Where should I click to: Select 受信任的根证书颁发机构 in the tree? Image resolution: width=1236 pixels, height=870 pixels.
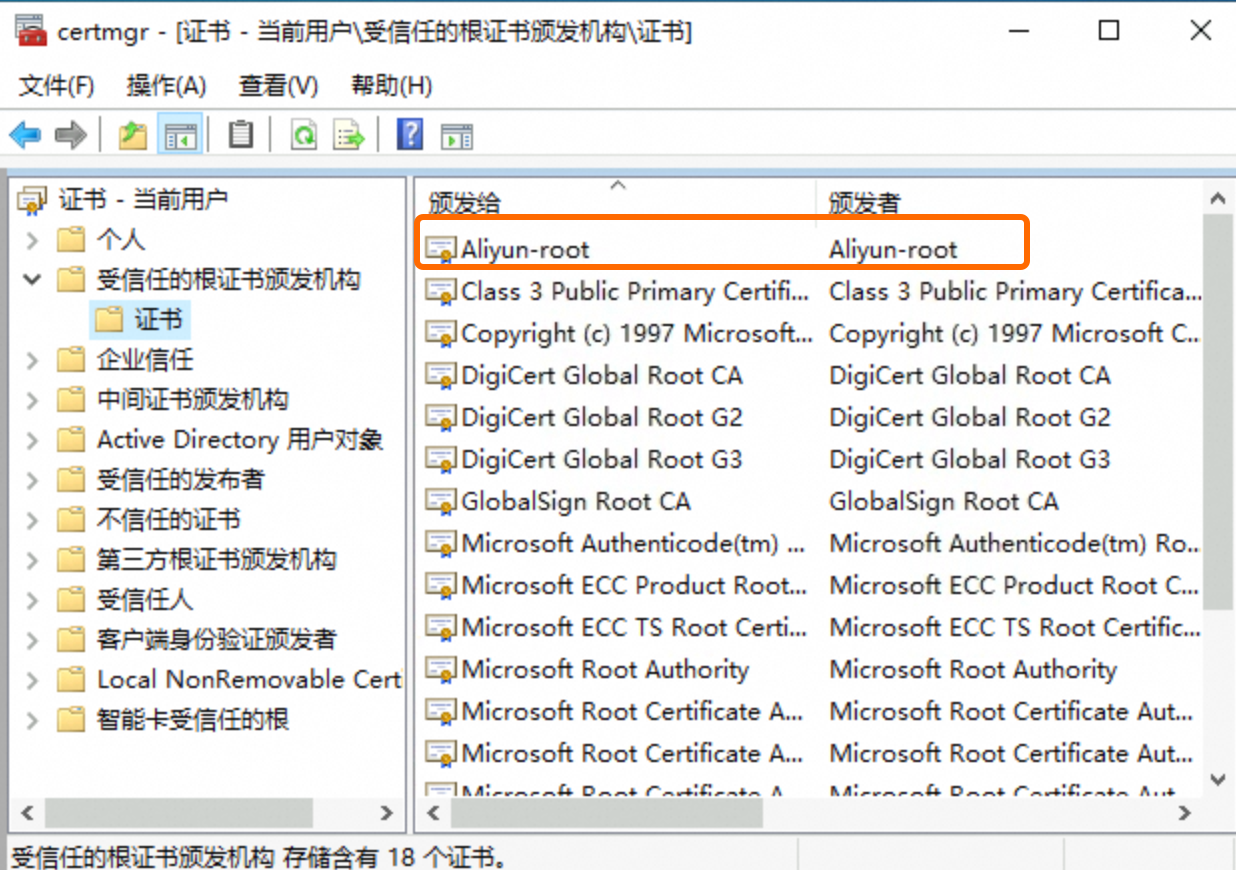click(x=229, y=280)
